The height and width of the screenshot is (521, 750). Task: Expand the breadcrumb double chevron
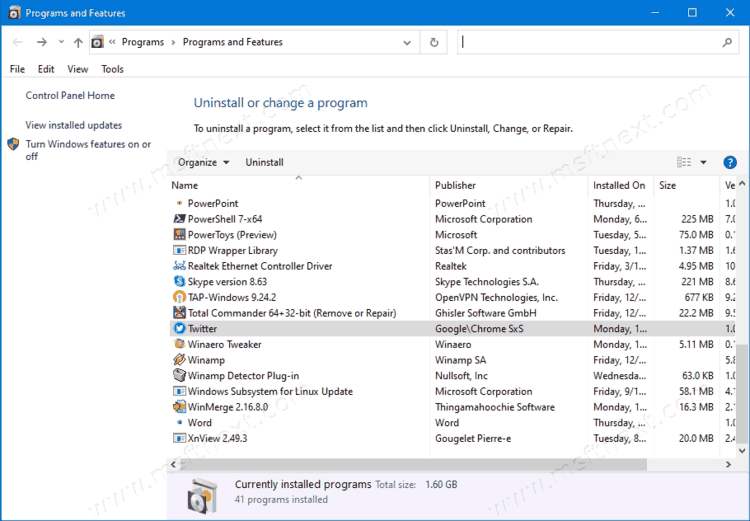point(112,42)
